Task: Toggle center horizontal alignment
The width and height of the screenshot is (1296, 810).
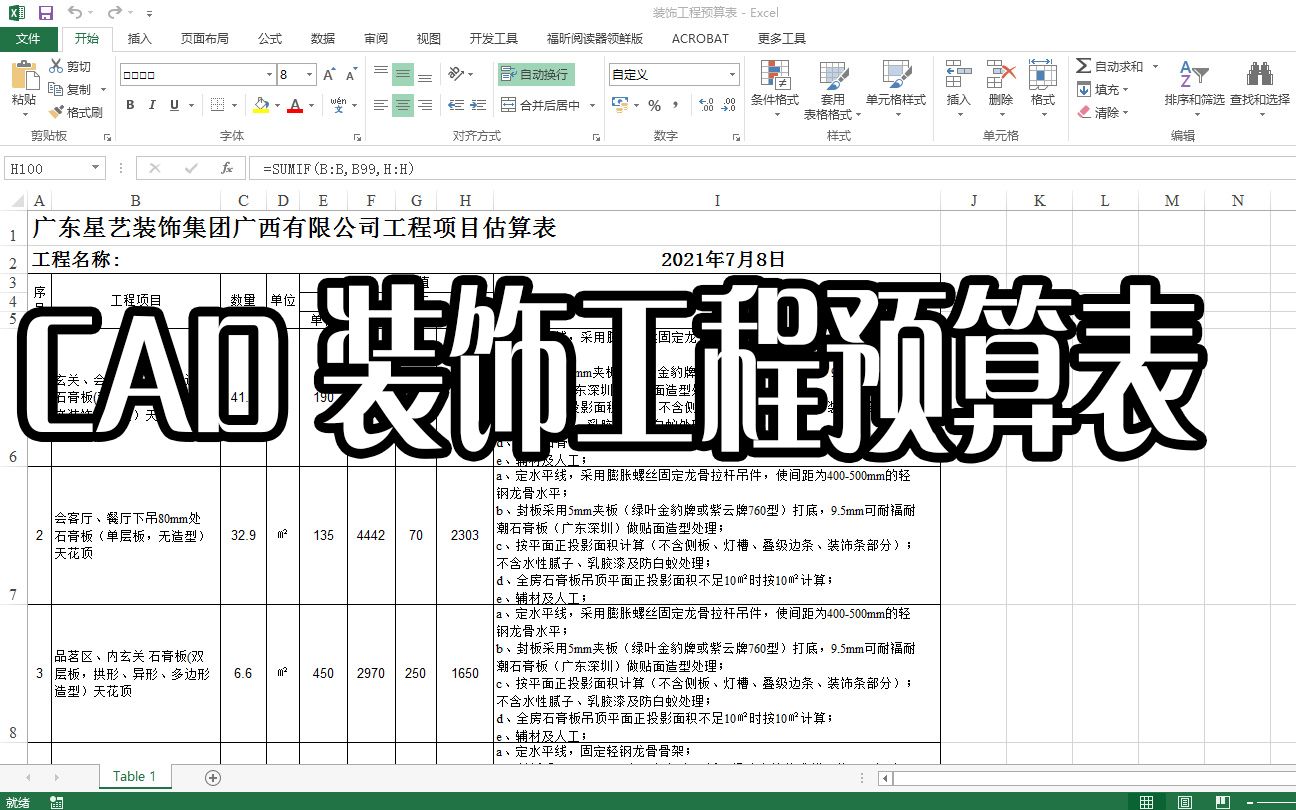Action: point(402,105)
